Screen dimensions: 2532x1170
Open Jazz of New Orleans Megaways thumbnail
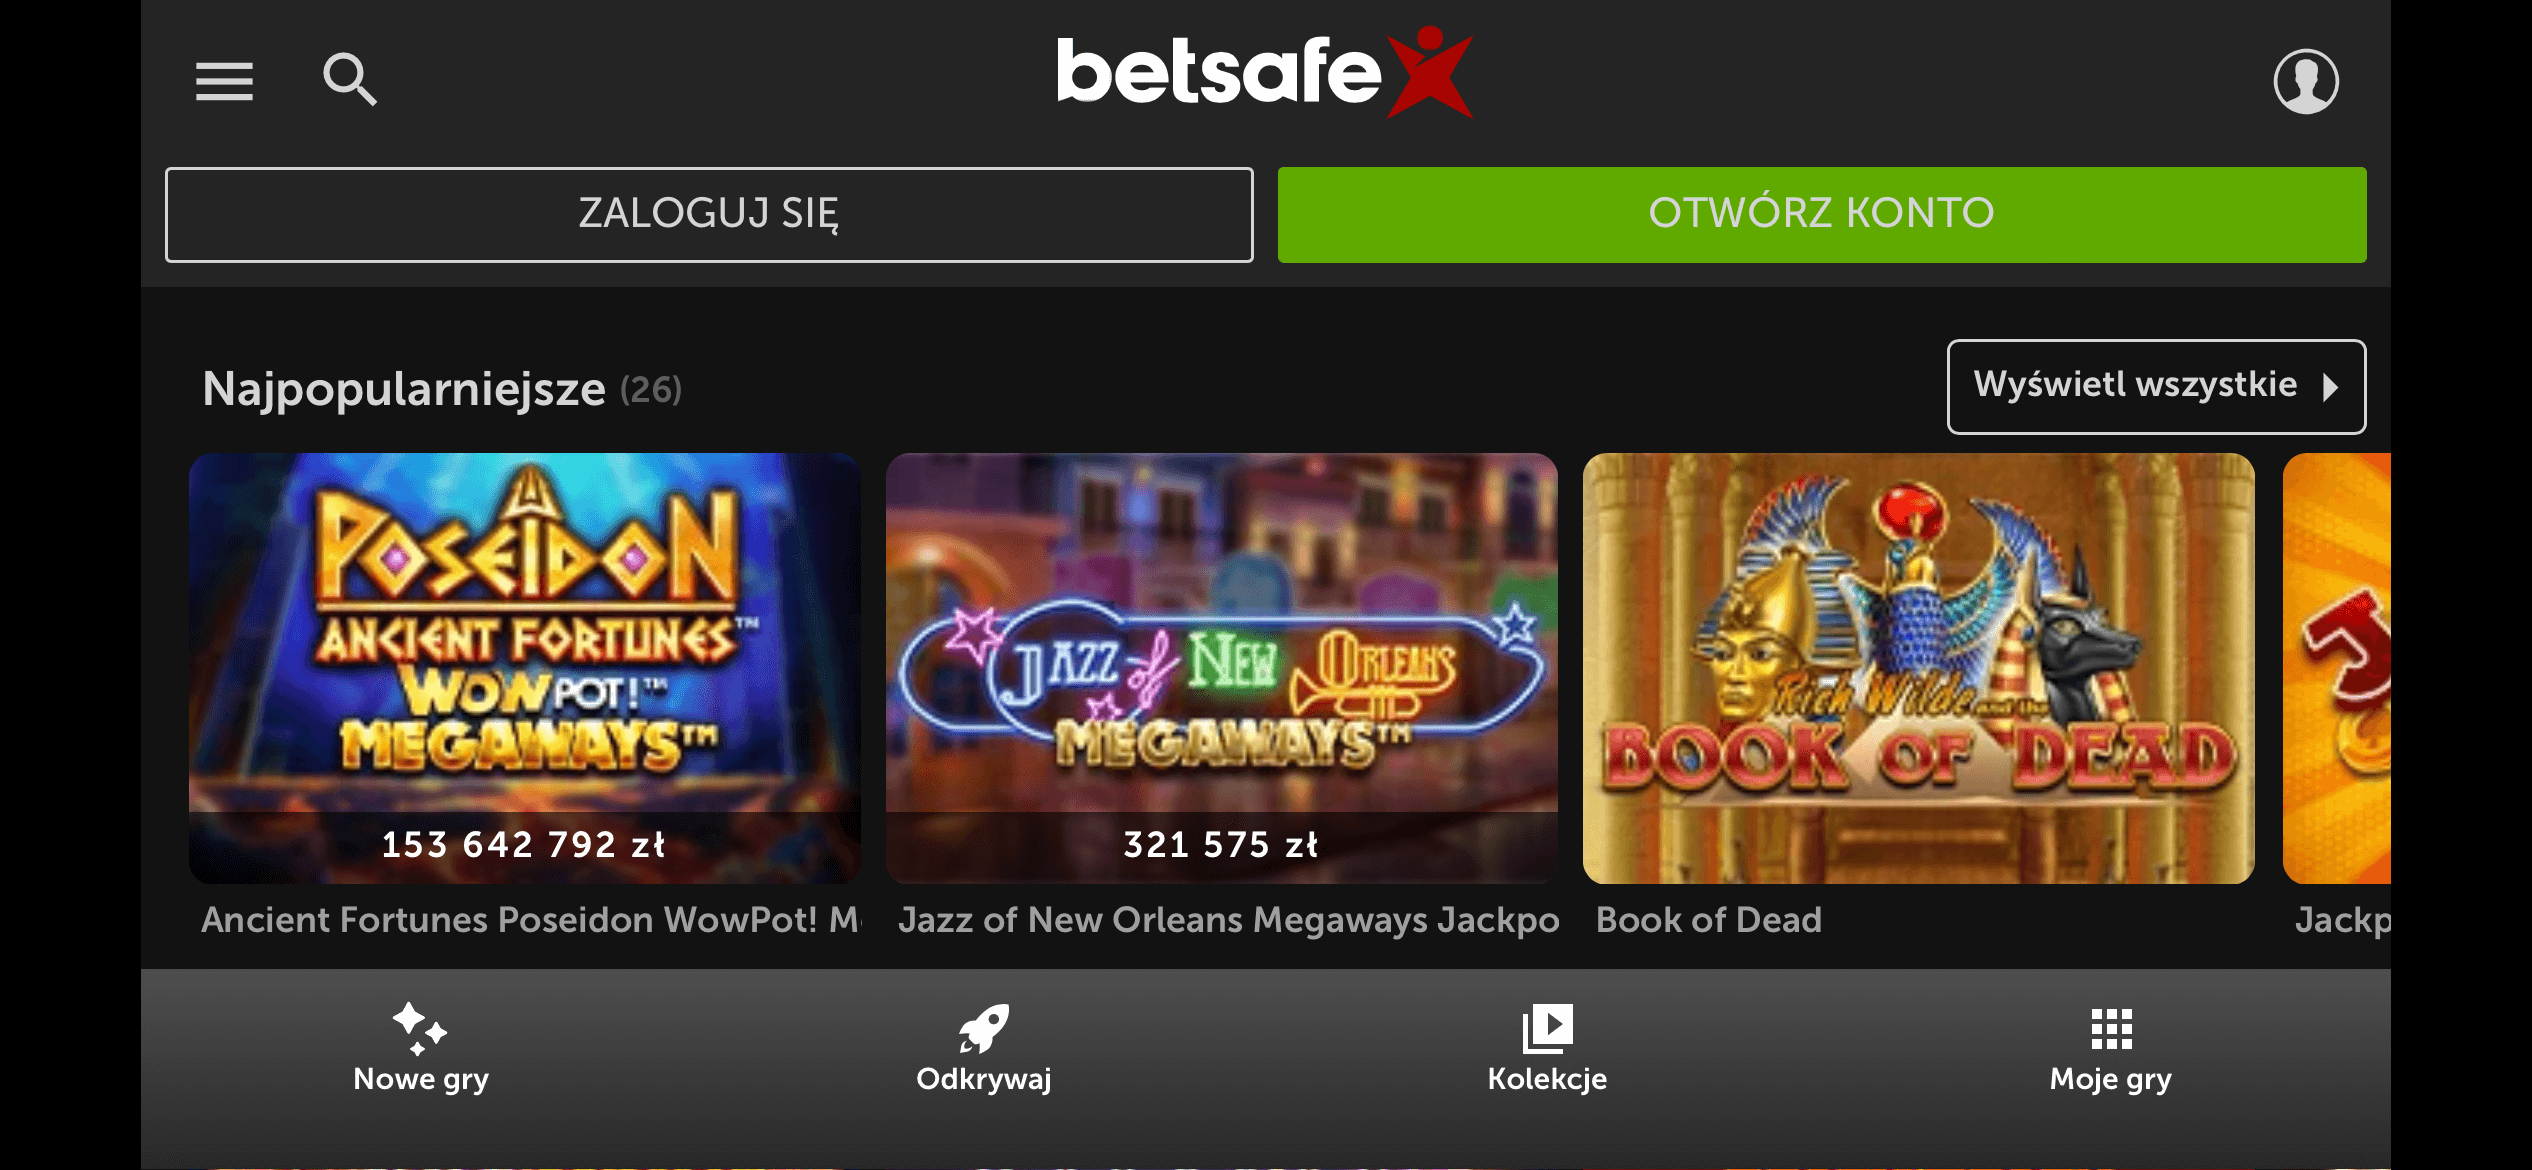pyautogui.click(x=1222, y=668)
